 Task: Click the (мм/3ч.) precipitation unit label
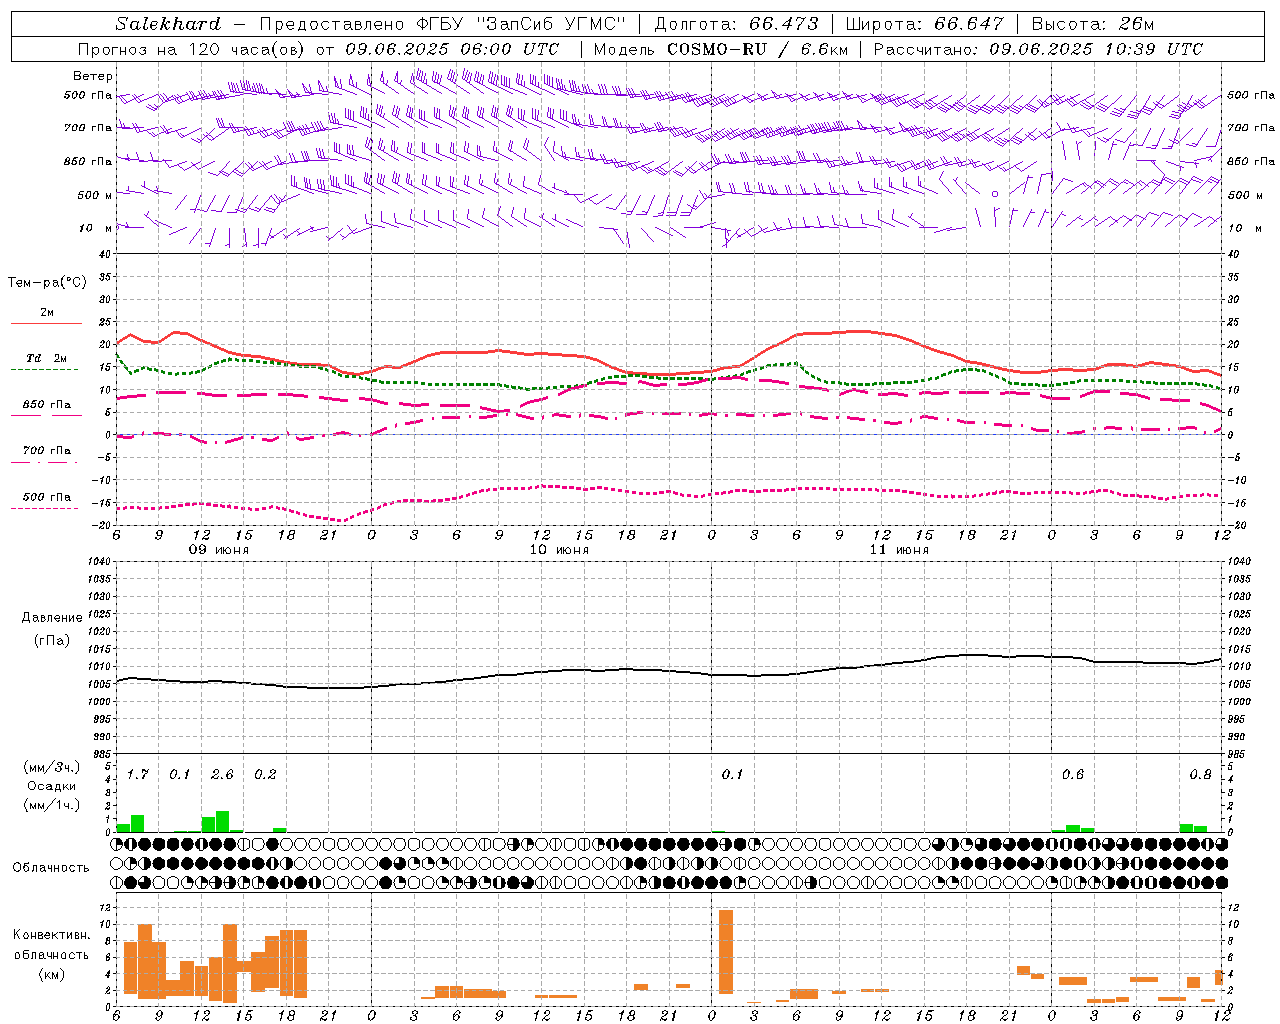(52, 767)
